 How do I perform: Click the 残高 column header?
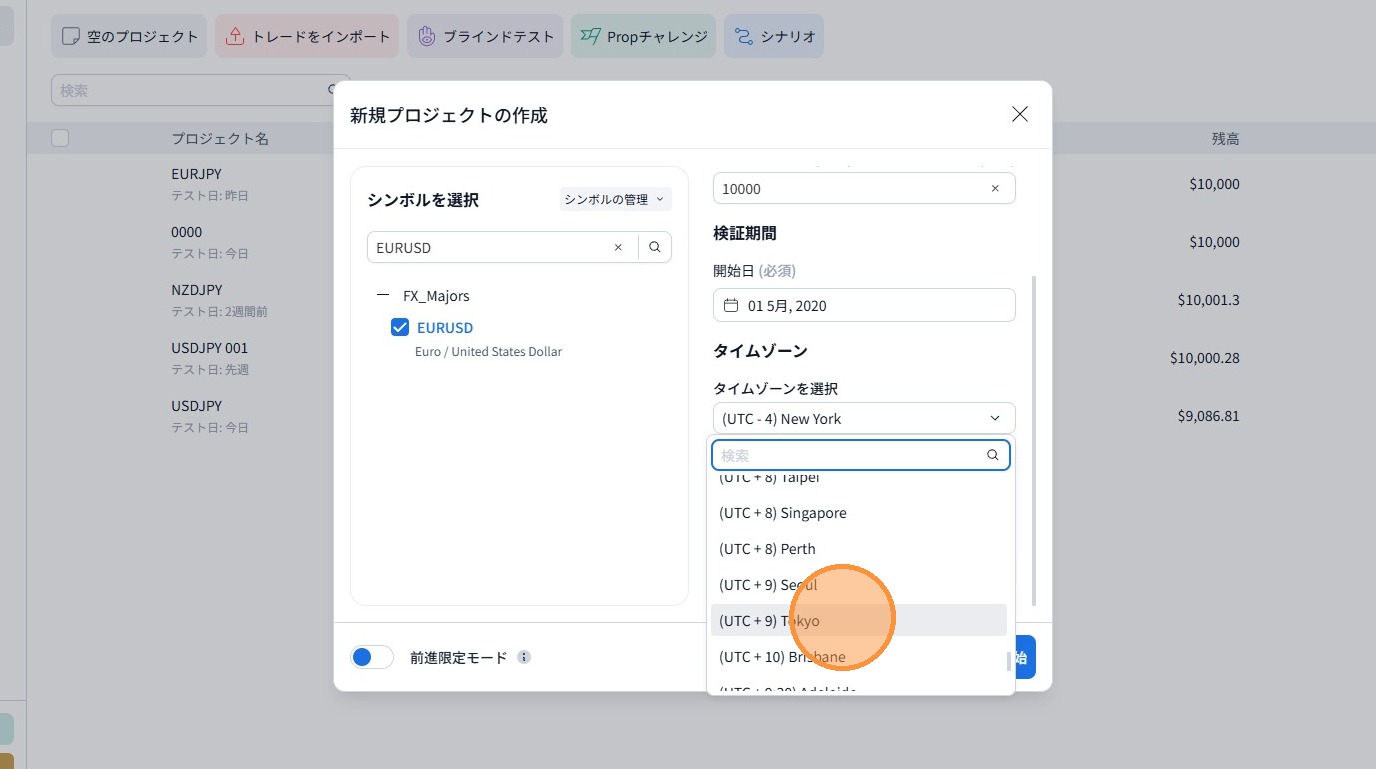tap(1226, 138)
